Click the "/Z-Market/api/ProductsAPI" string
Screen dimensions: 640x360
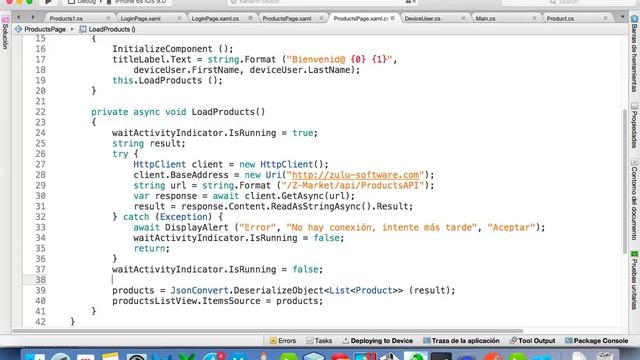pos(353,185)
